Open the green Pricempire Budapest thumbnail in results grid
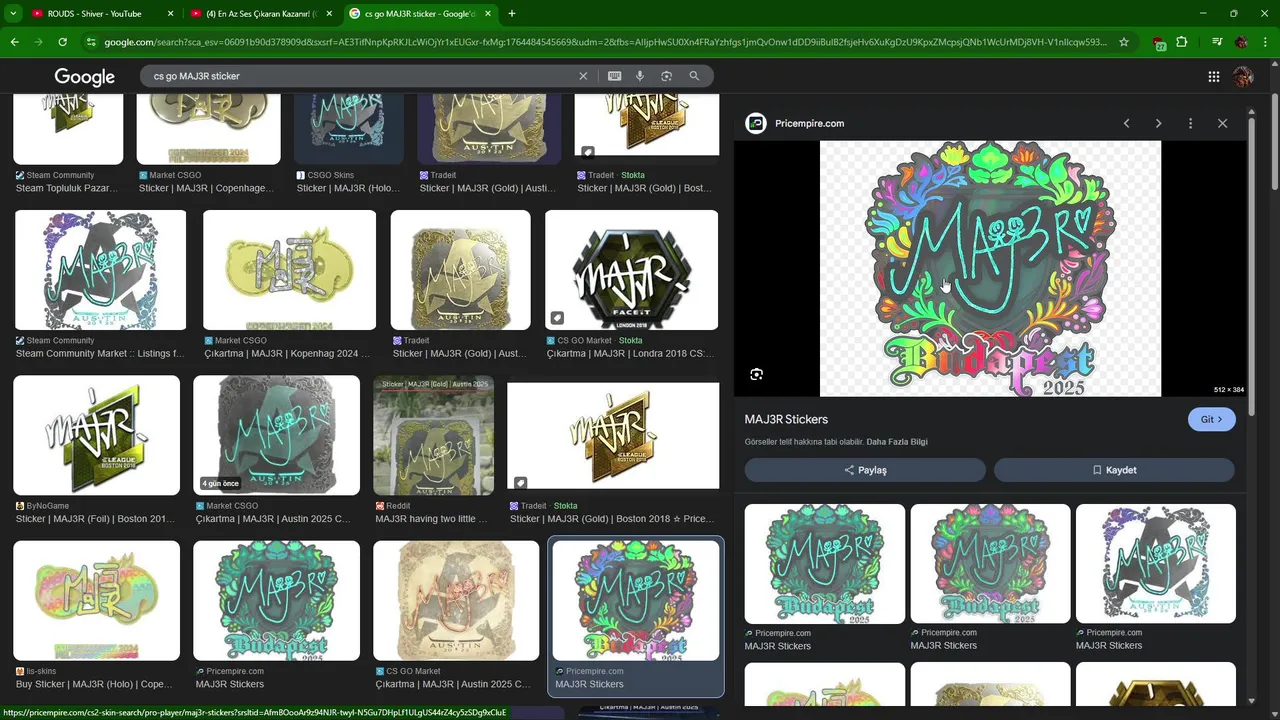This screenshot has width=1280, height=720. [276, 601]
